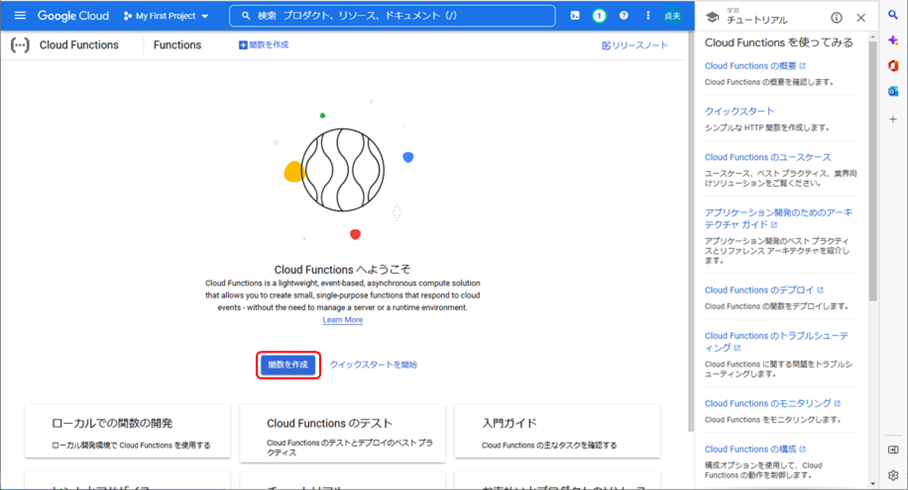Image resolution: width=908 pixels, height=490 pixels.
Task: Open the クイックスタートを開始 link
Action: [373, 365]
